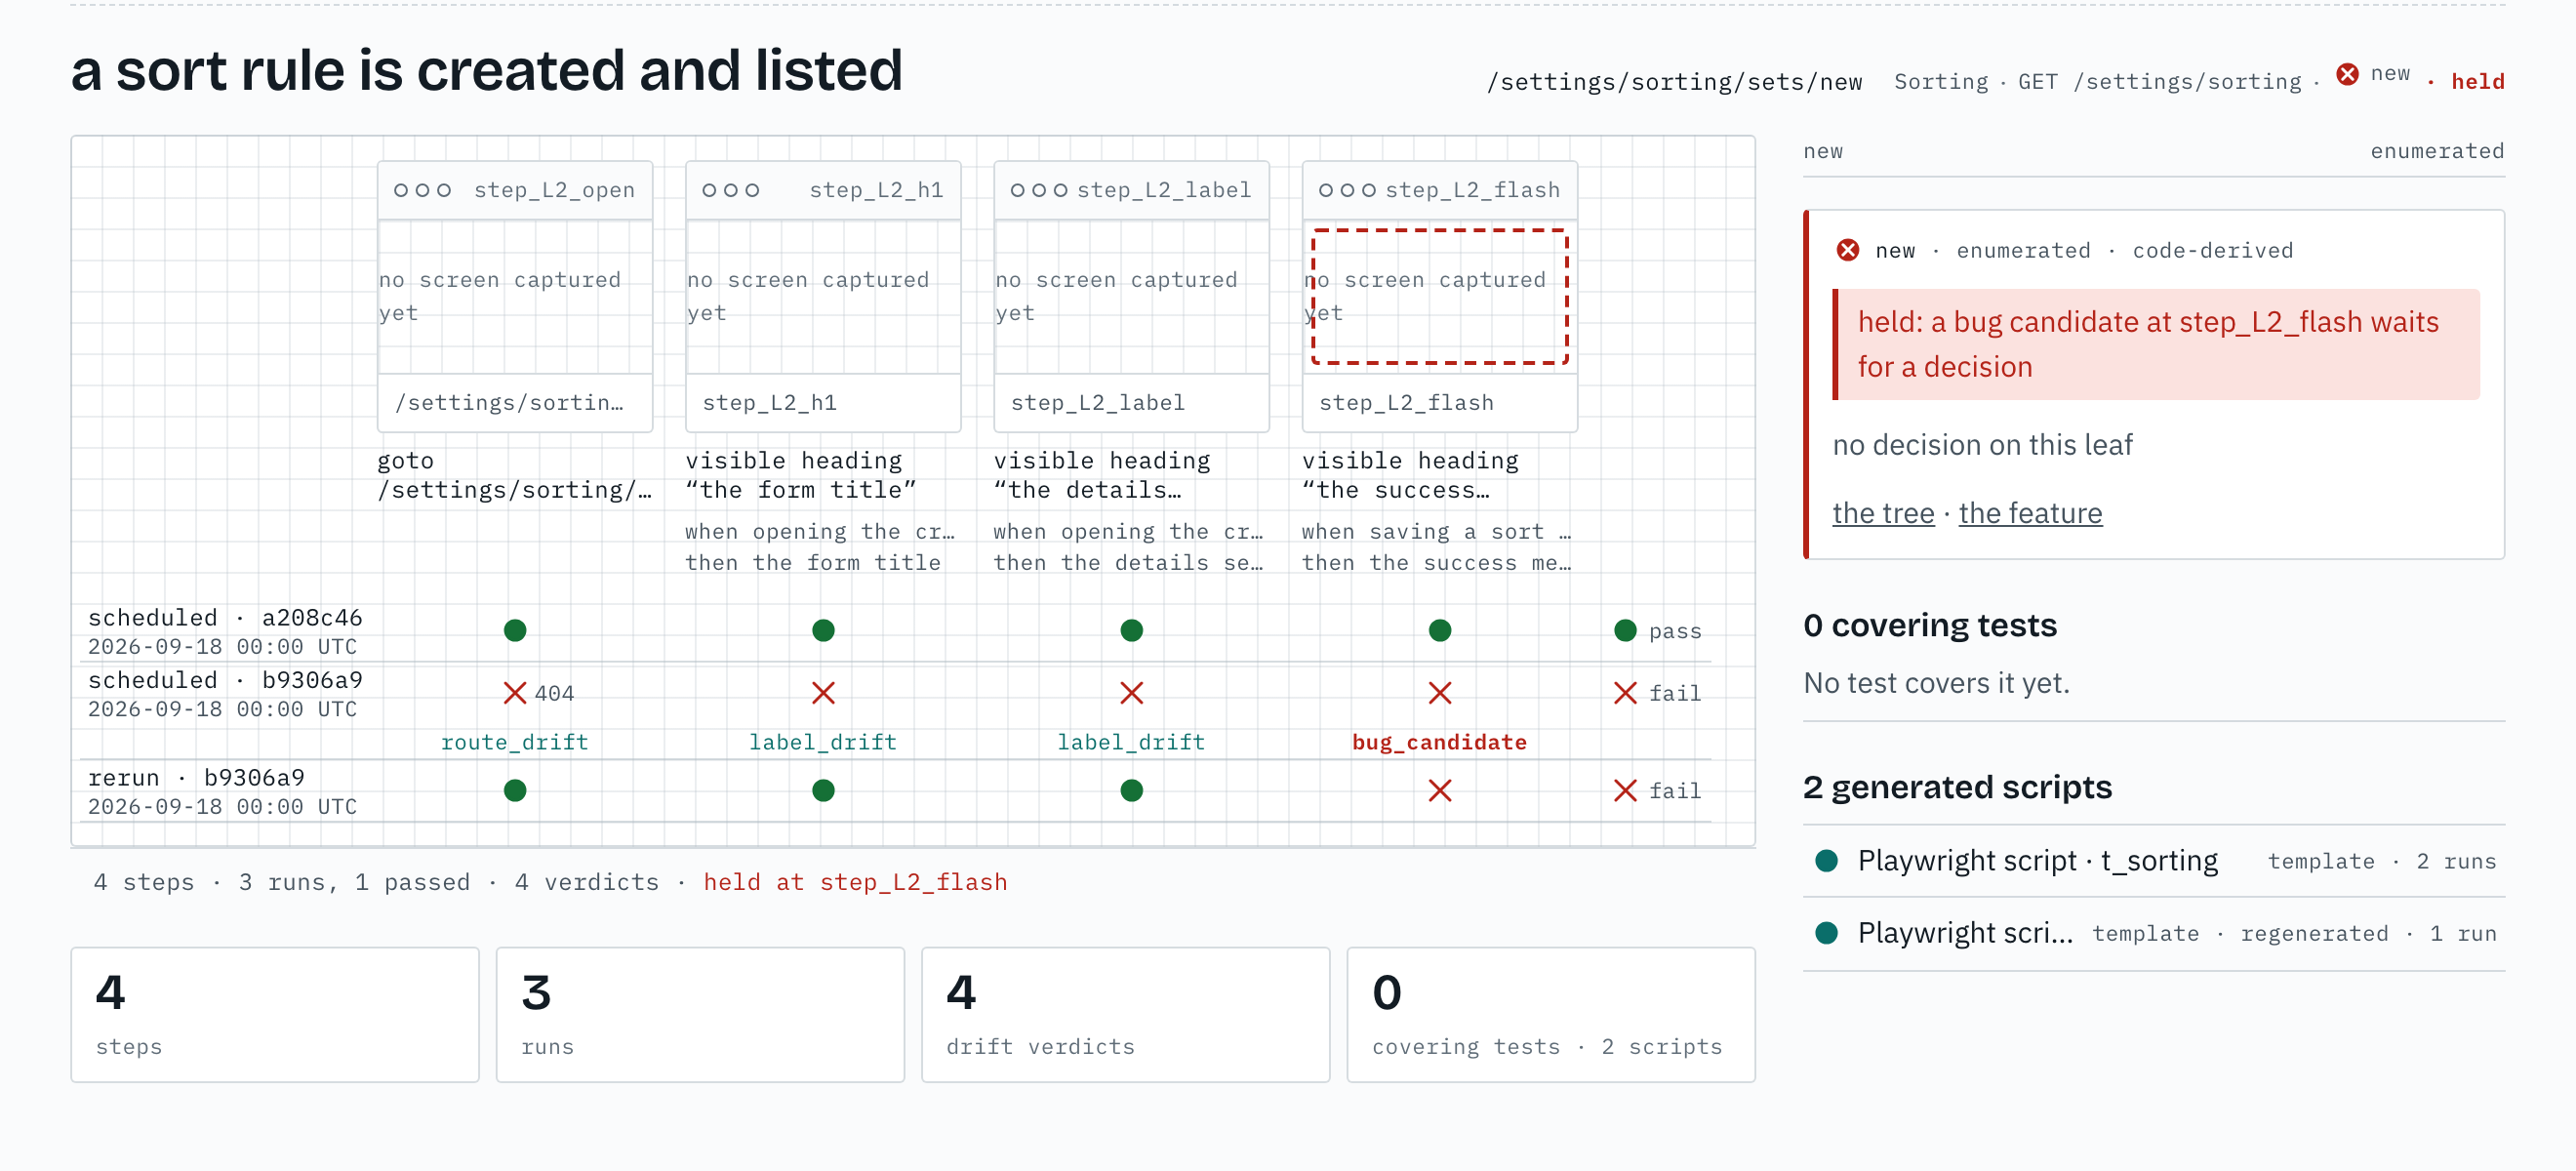Click teal dot next to Playwright script t_sorting
Screen dimensions: 2576x1171
1826,861
